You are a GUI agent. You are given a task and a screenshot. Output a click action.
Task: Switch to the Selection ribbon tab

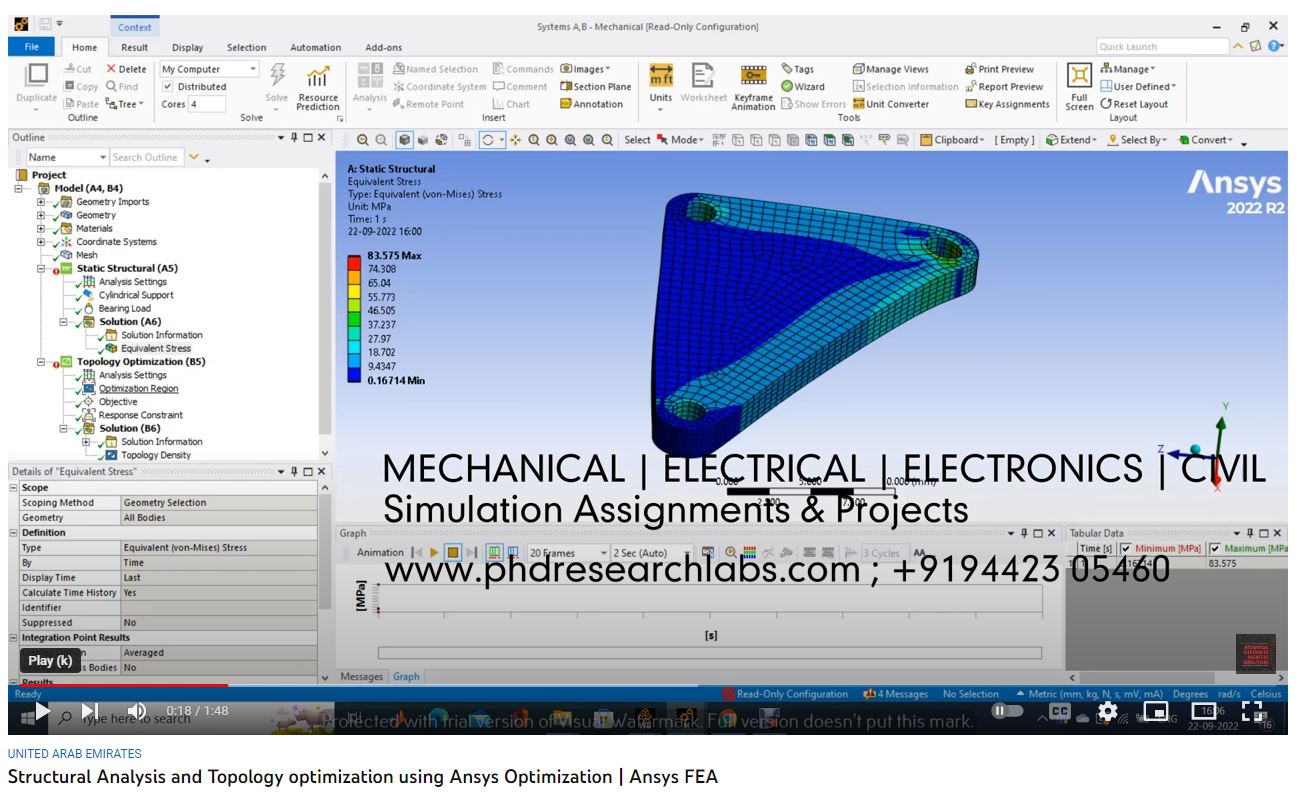pyautogui.click(x=246, y=47)
